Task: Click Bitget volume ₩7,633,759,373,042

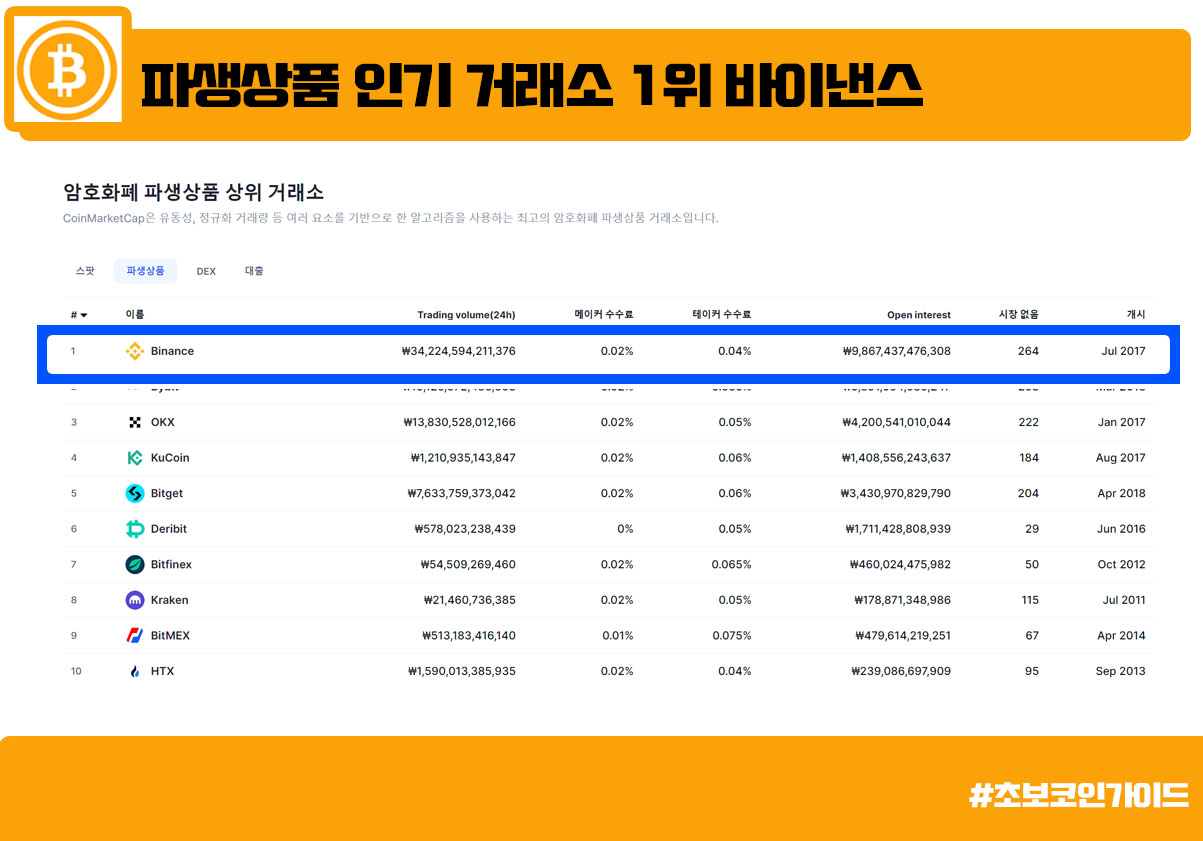Action: 461,493
